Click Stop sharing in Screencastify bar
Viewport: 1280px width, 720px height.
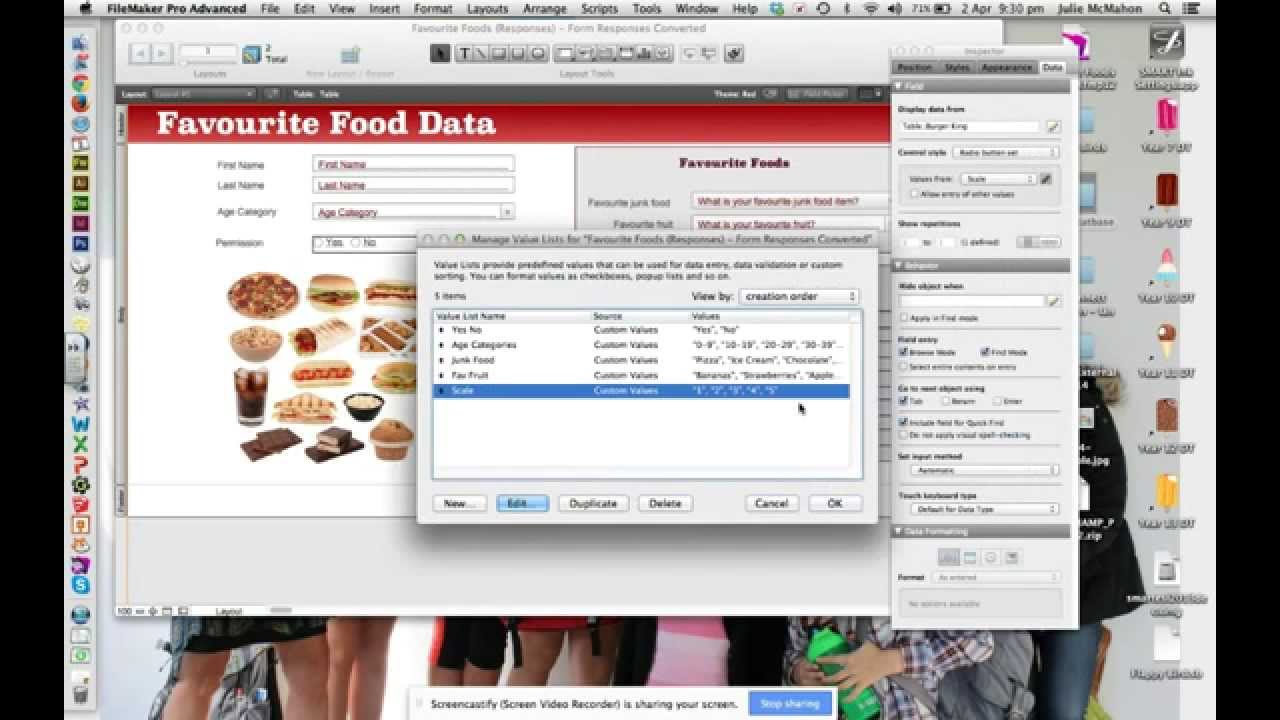tap(790, 704)
